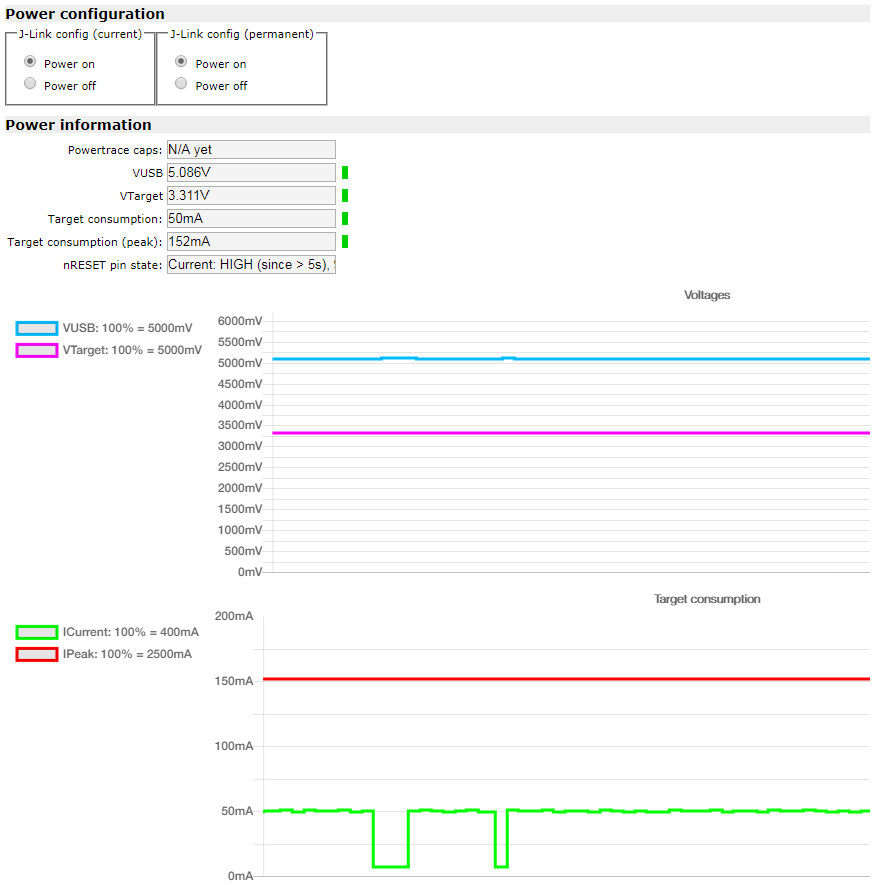This screenshot has height=885, width=875.
Task: Choose Power on in J-Link config (permanent)
Action: [x=181, y=62]
